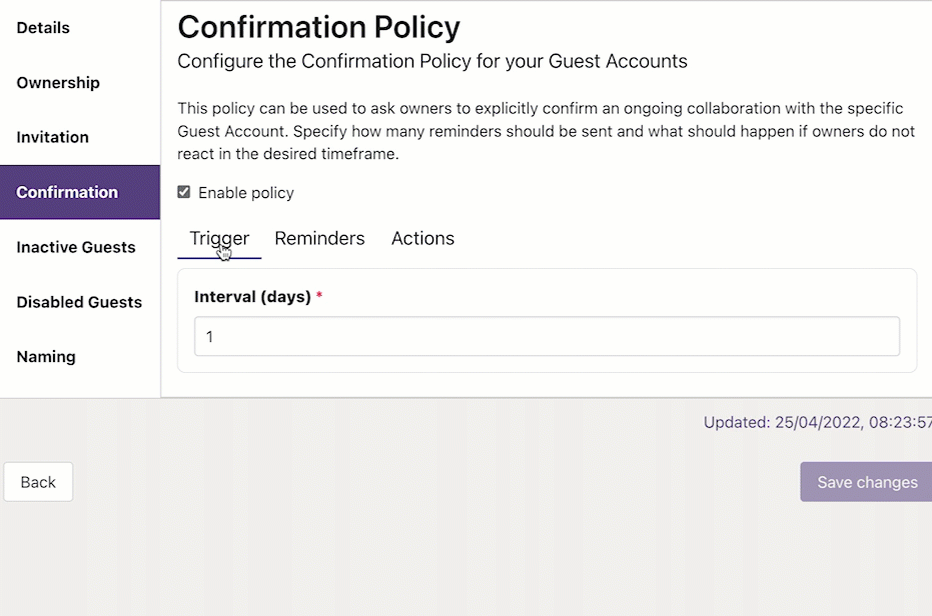Switch to the Actions tab
Screen dimensions: 932x616
coord(422,238)
